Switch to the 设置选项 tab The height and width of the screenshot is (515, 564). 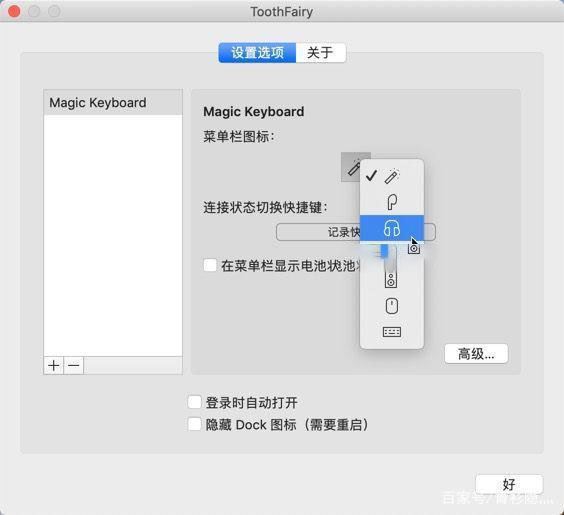[257, 53]
